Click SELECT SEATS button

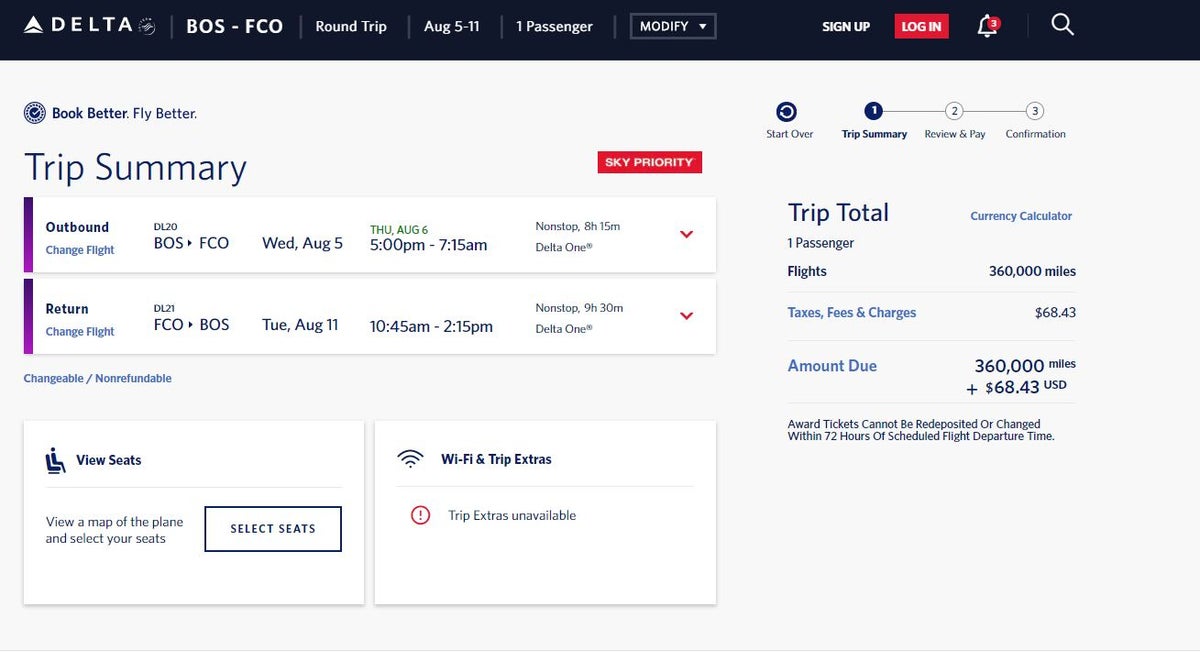pyautogui.click(x=272, y=529)
